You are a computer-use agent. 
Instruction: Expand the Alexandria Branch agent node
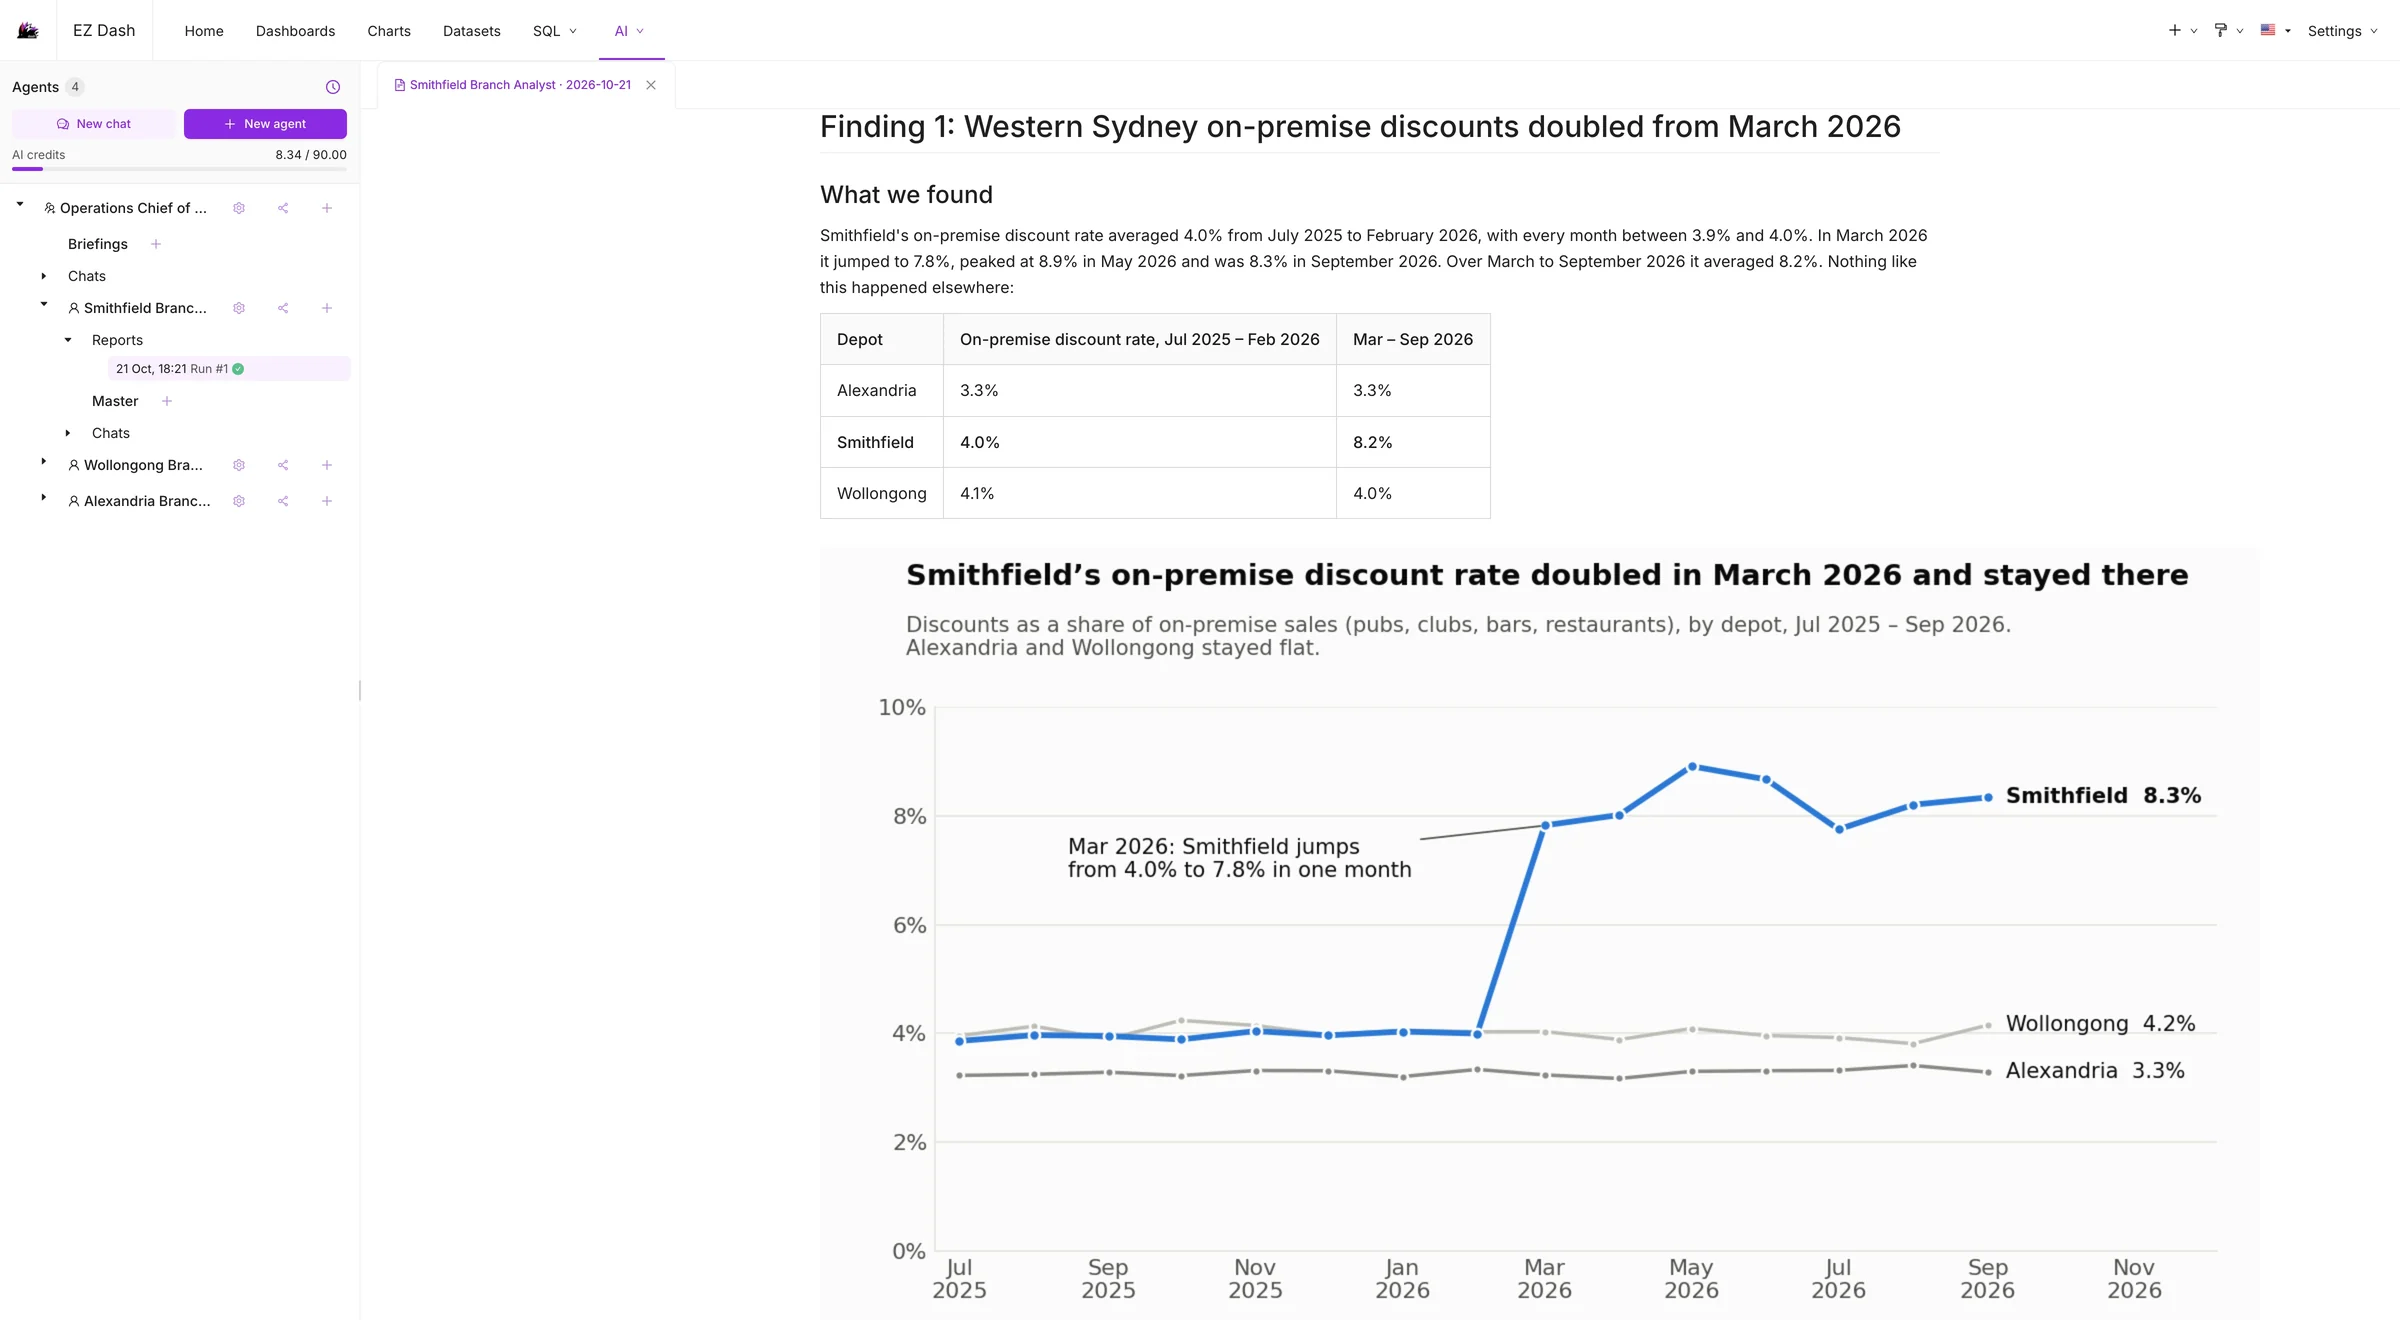(43, 498)
